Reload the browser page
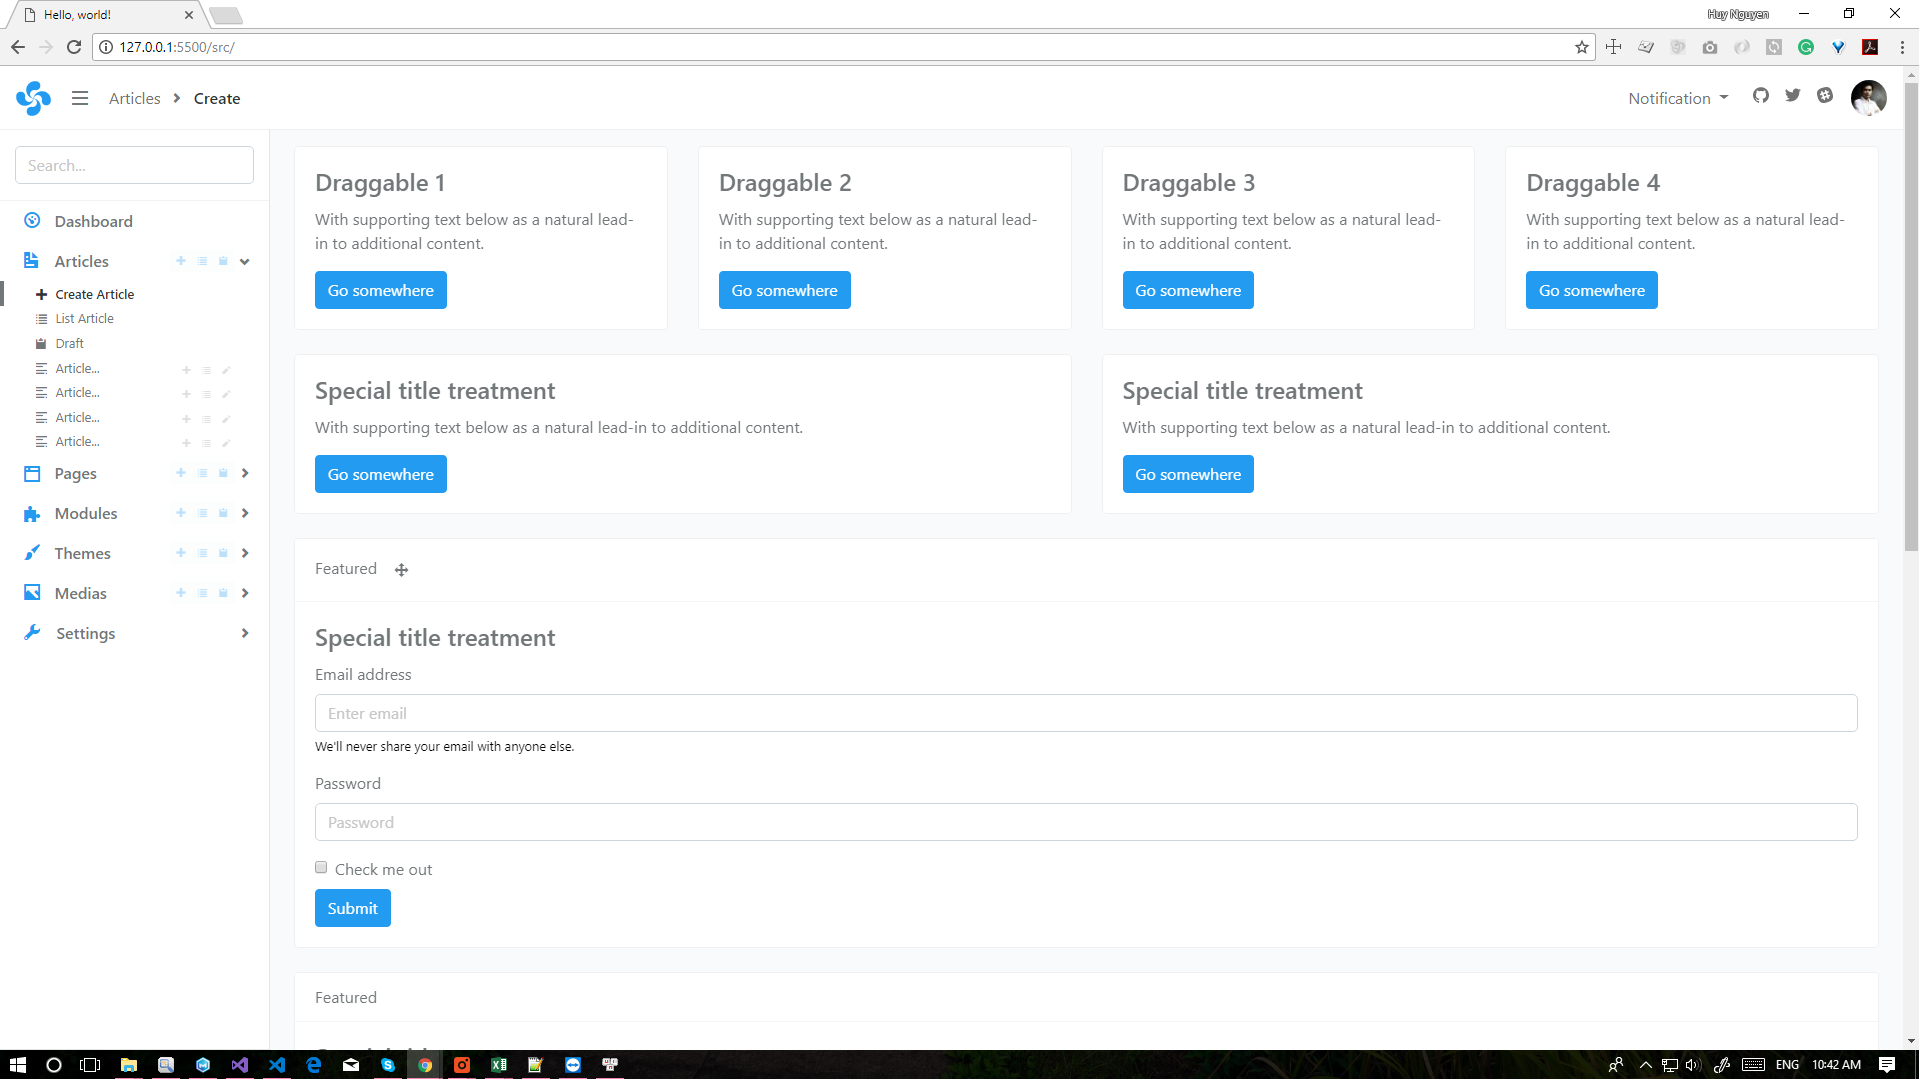The height and width of the screenshot is (1079, 1919). (74, 47)
